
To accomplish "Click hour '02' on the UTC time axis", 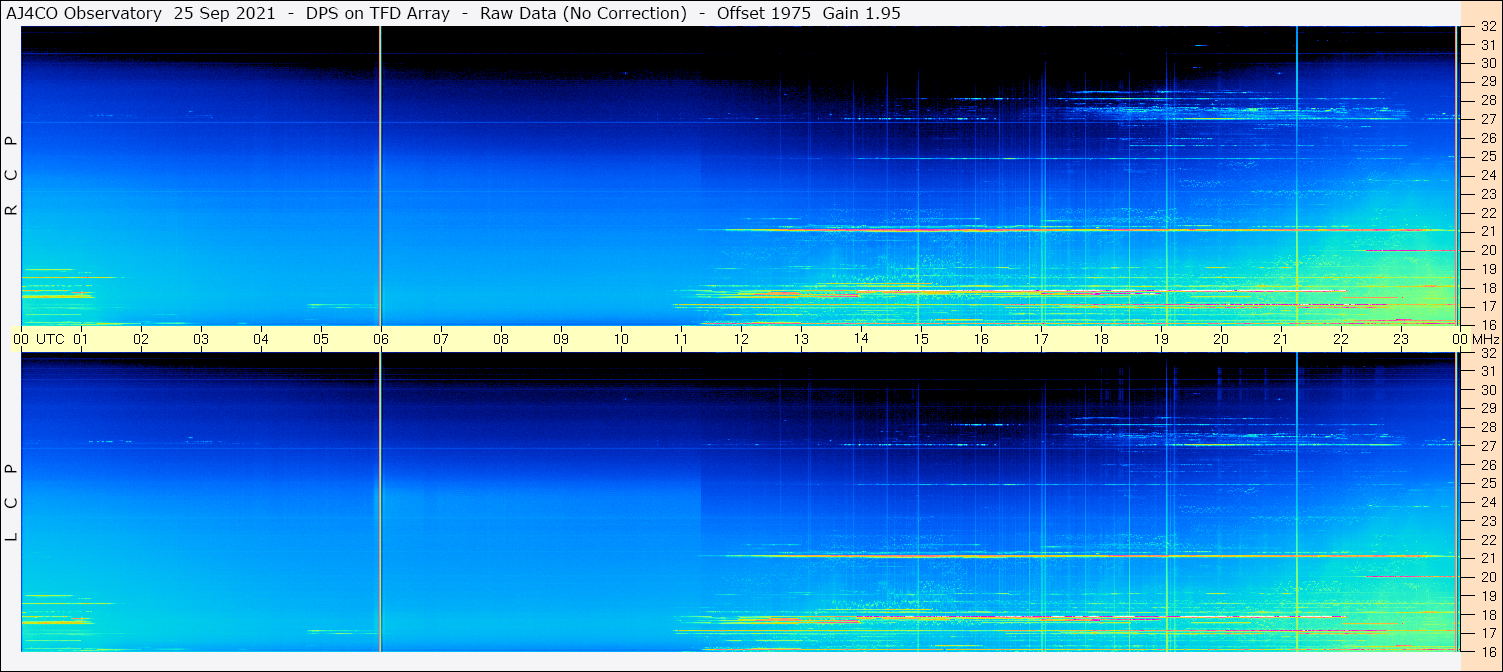I will pos(141,339).
